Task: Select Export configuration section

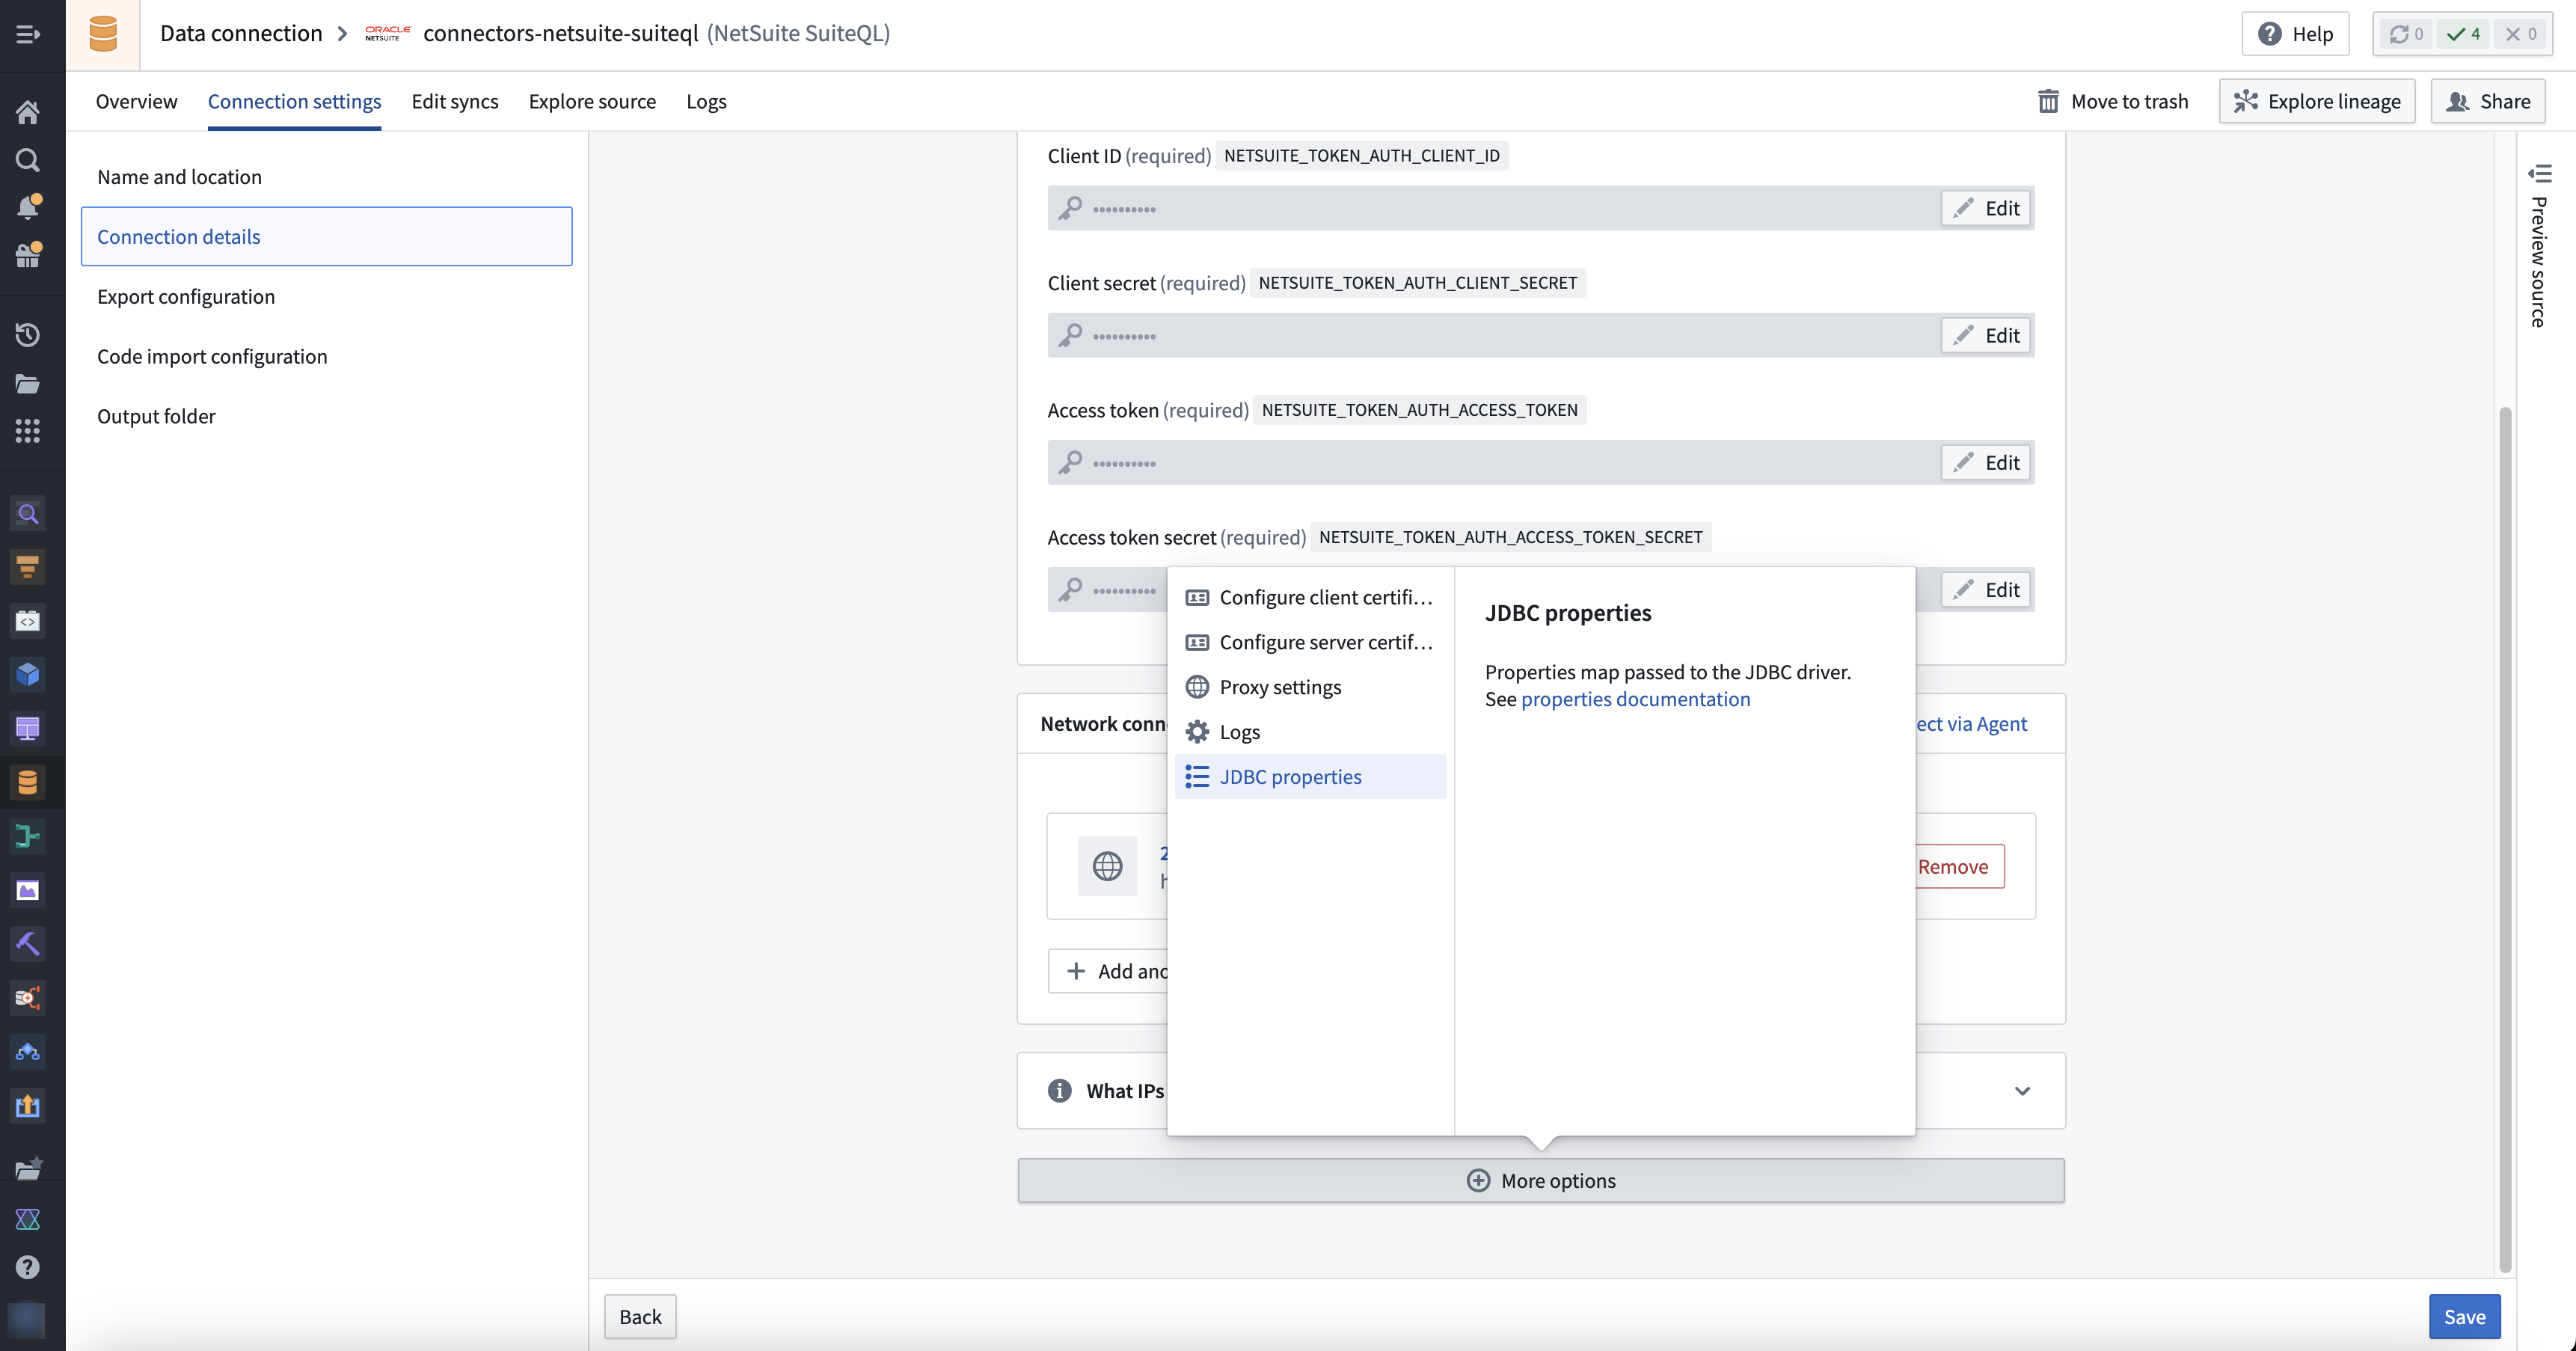Action: click(327, 297)
